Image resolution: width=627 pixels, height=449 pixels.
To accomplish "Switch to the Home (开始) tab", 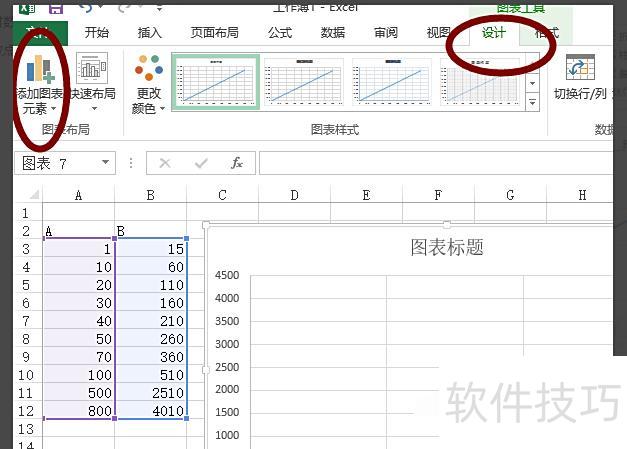I will pyautogui.click(x=96, y=33).
